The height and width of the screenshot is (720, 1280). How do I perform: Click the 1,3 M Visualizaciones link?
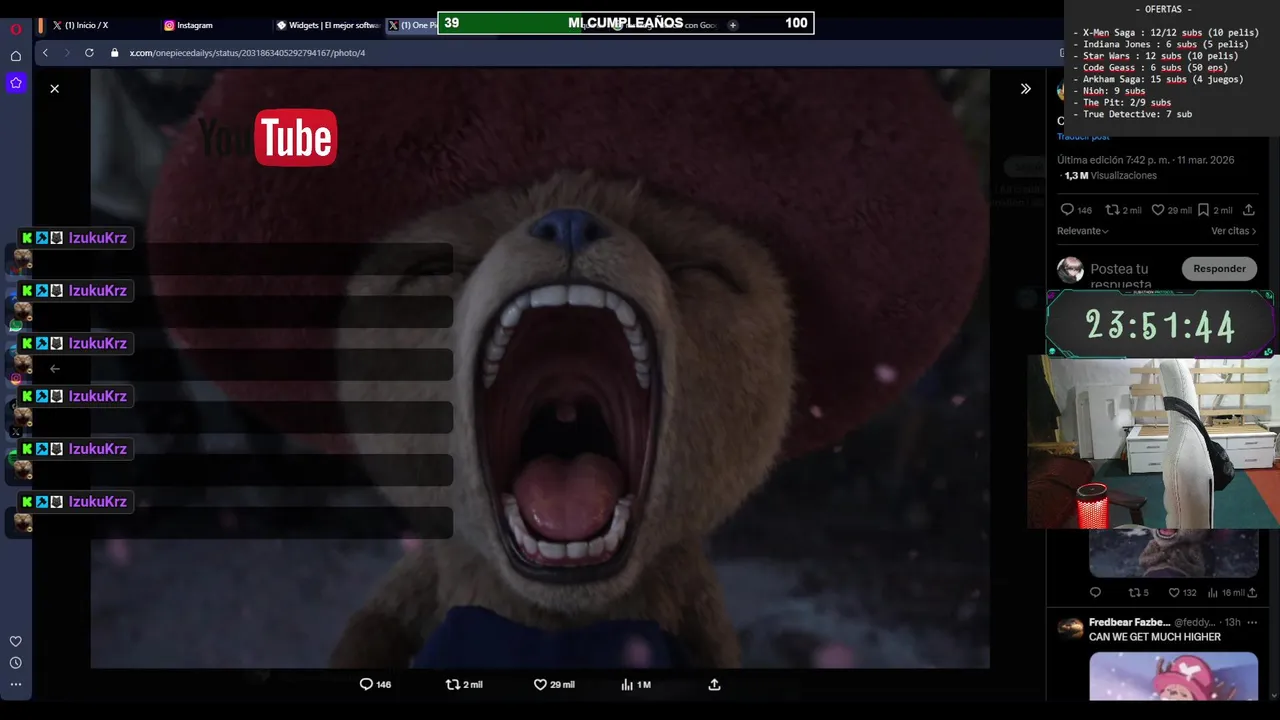(1110, 176)
